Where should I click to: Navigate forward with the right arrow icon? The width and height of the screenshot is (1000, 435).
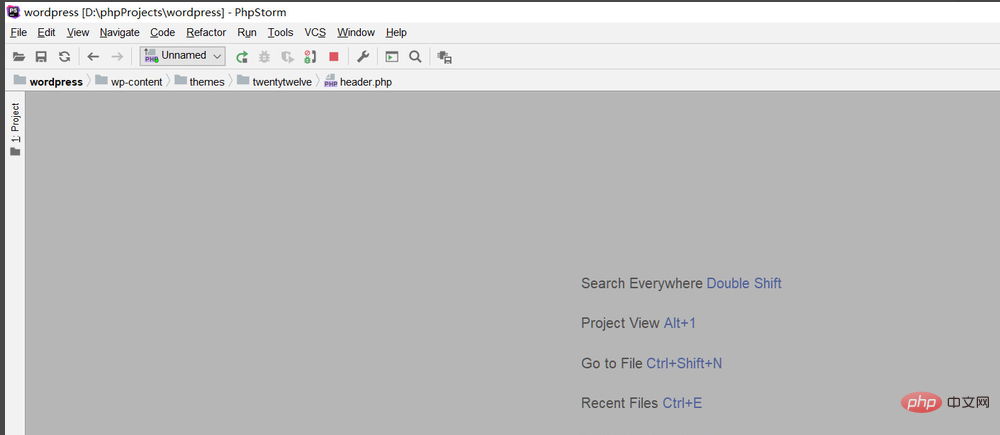[x=117, y=57]
